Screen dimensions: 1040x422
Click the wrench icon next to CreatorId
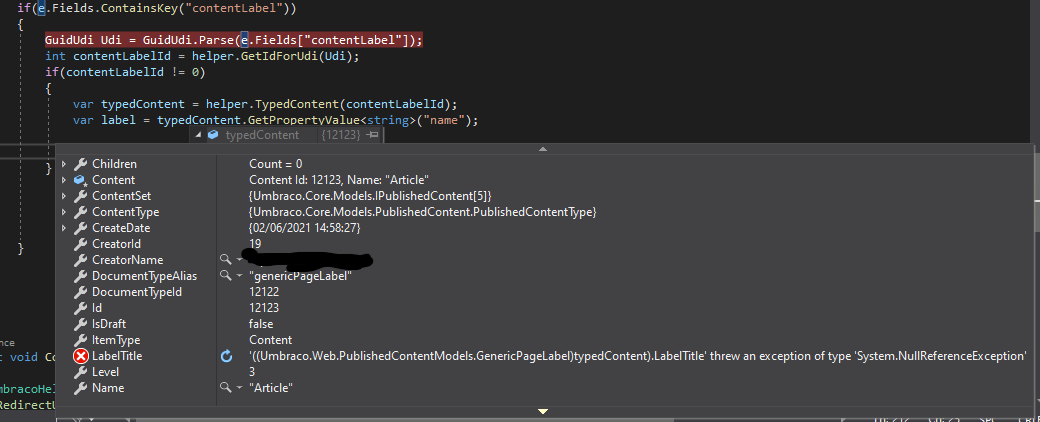coord(80,244)
